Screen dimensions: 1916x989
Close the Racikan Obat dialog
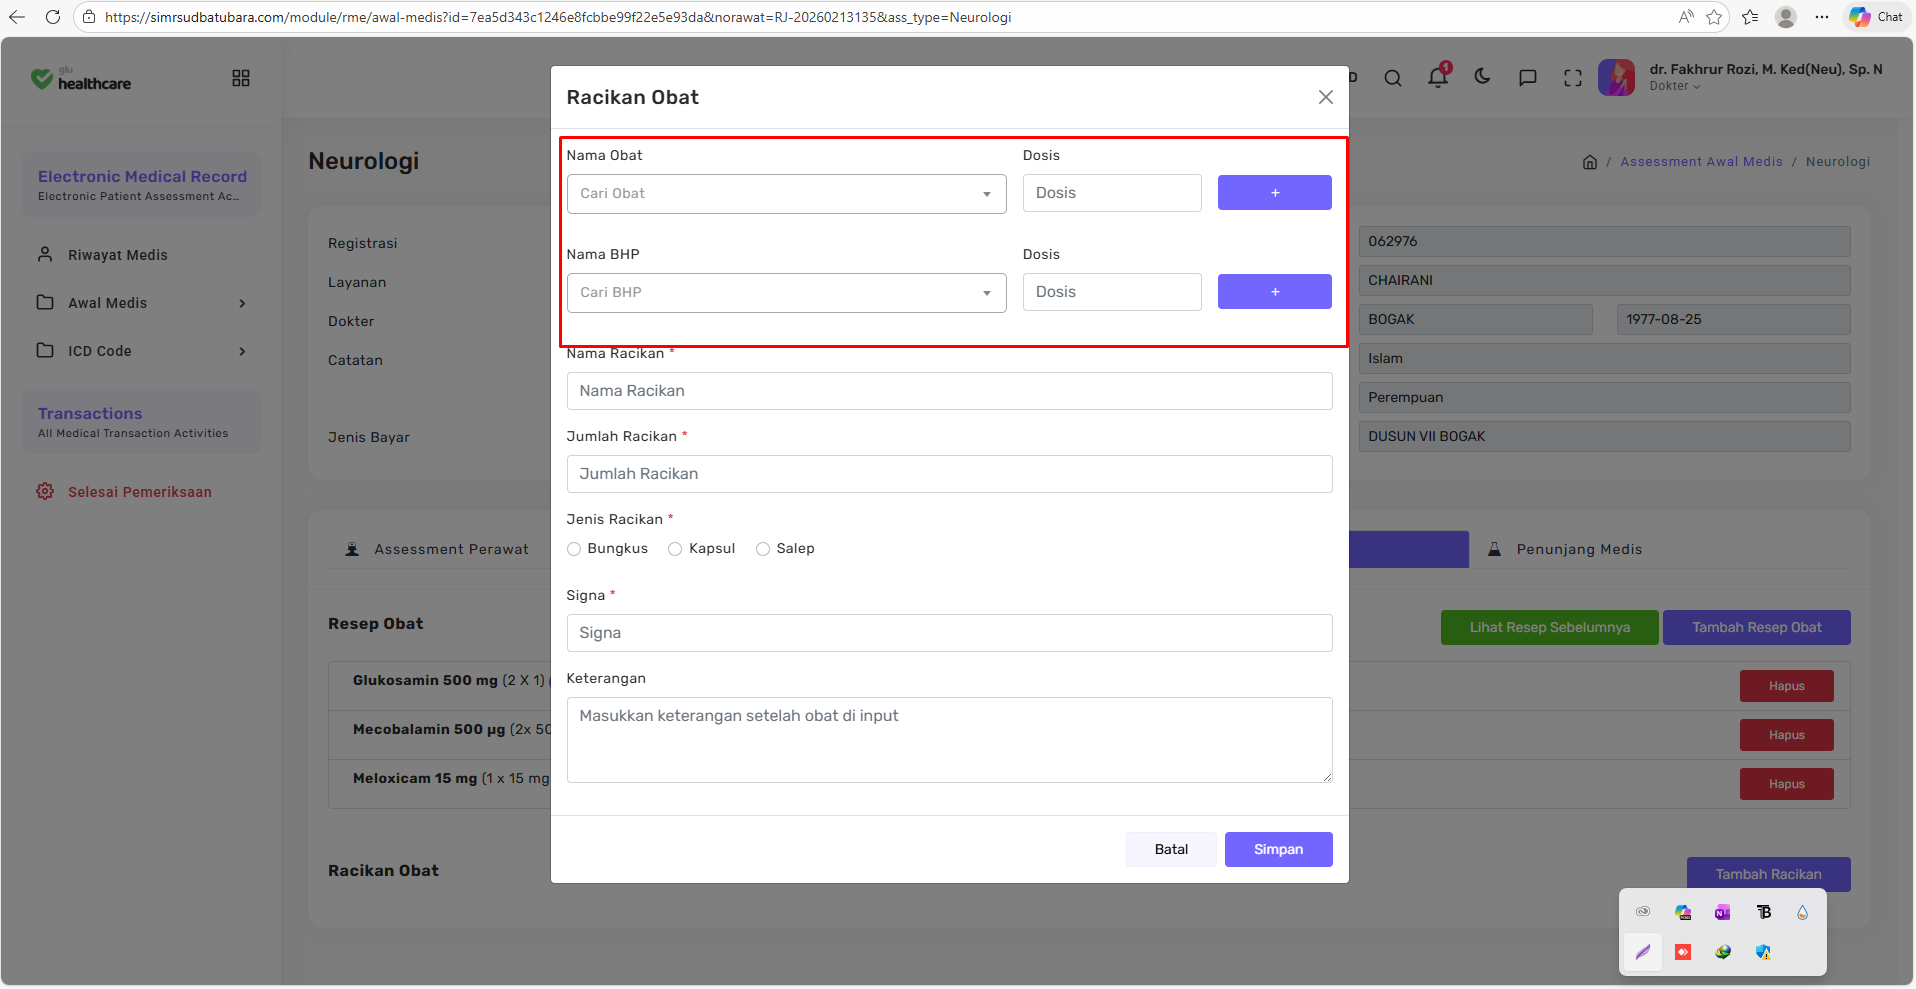click(x=1325, y=97)
